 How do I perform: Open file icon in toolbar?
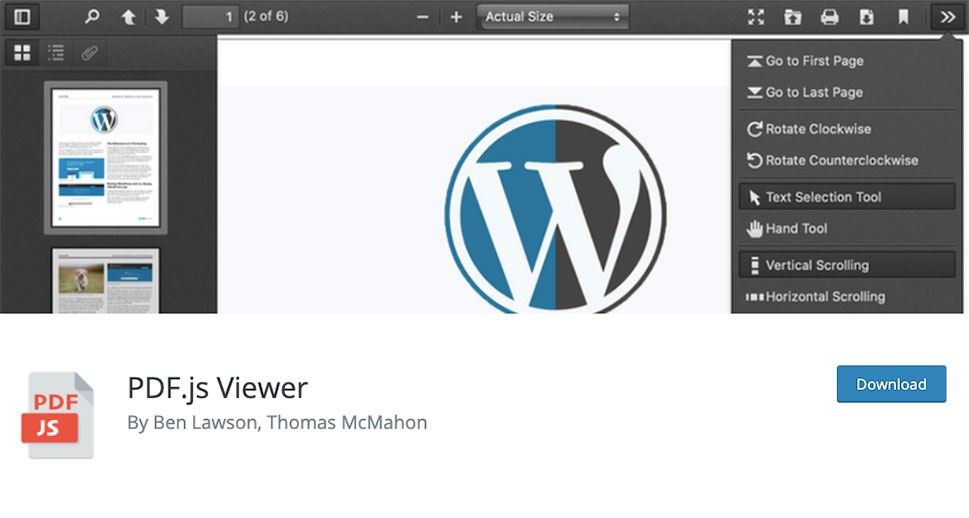[793, 17]
